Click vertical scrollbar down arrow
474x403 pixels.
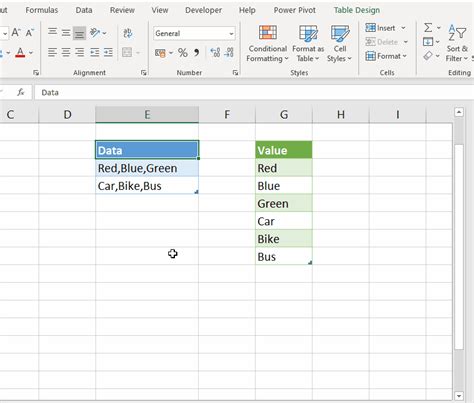[x=459, y=396]
